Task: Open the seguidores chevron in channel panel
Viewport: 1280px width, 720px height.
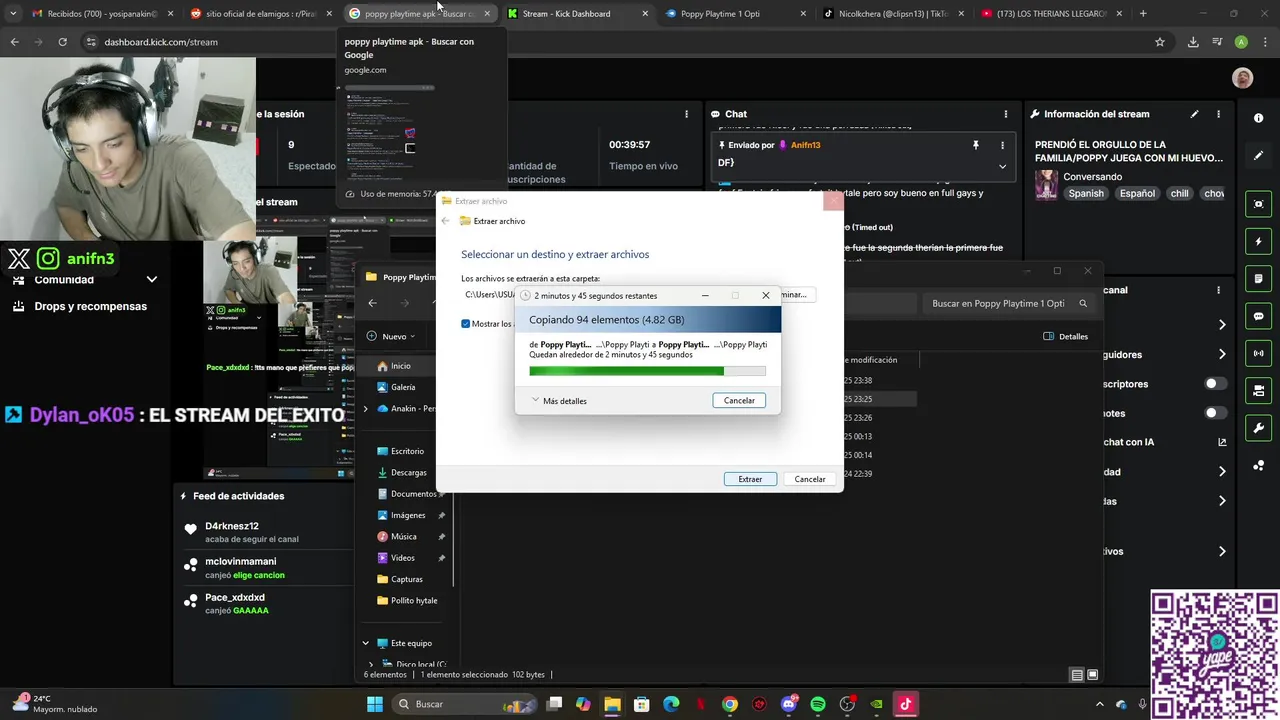Action: [1222, 354]
